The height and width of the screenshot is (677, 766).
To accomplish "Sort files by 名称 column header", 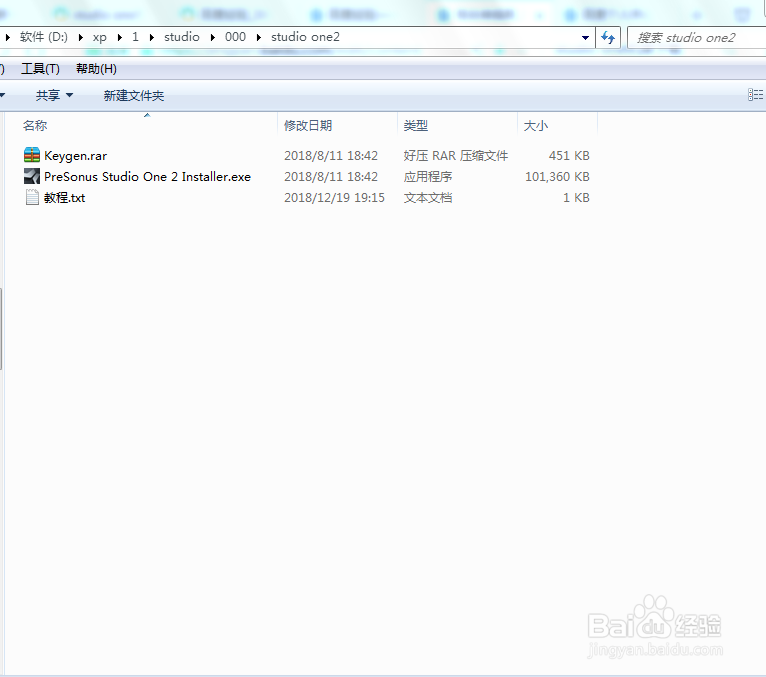I will (35, 126).
